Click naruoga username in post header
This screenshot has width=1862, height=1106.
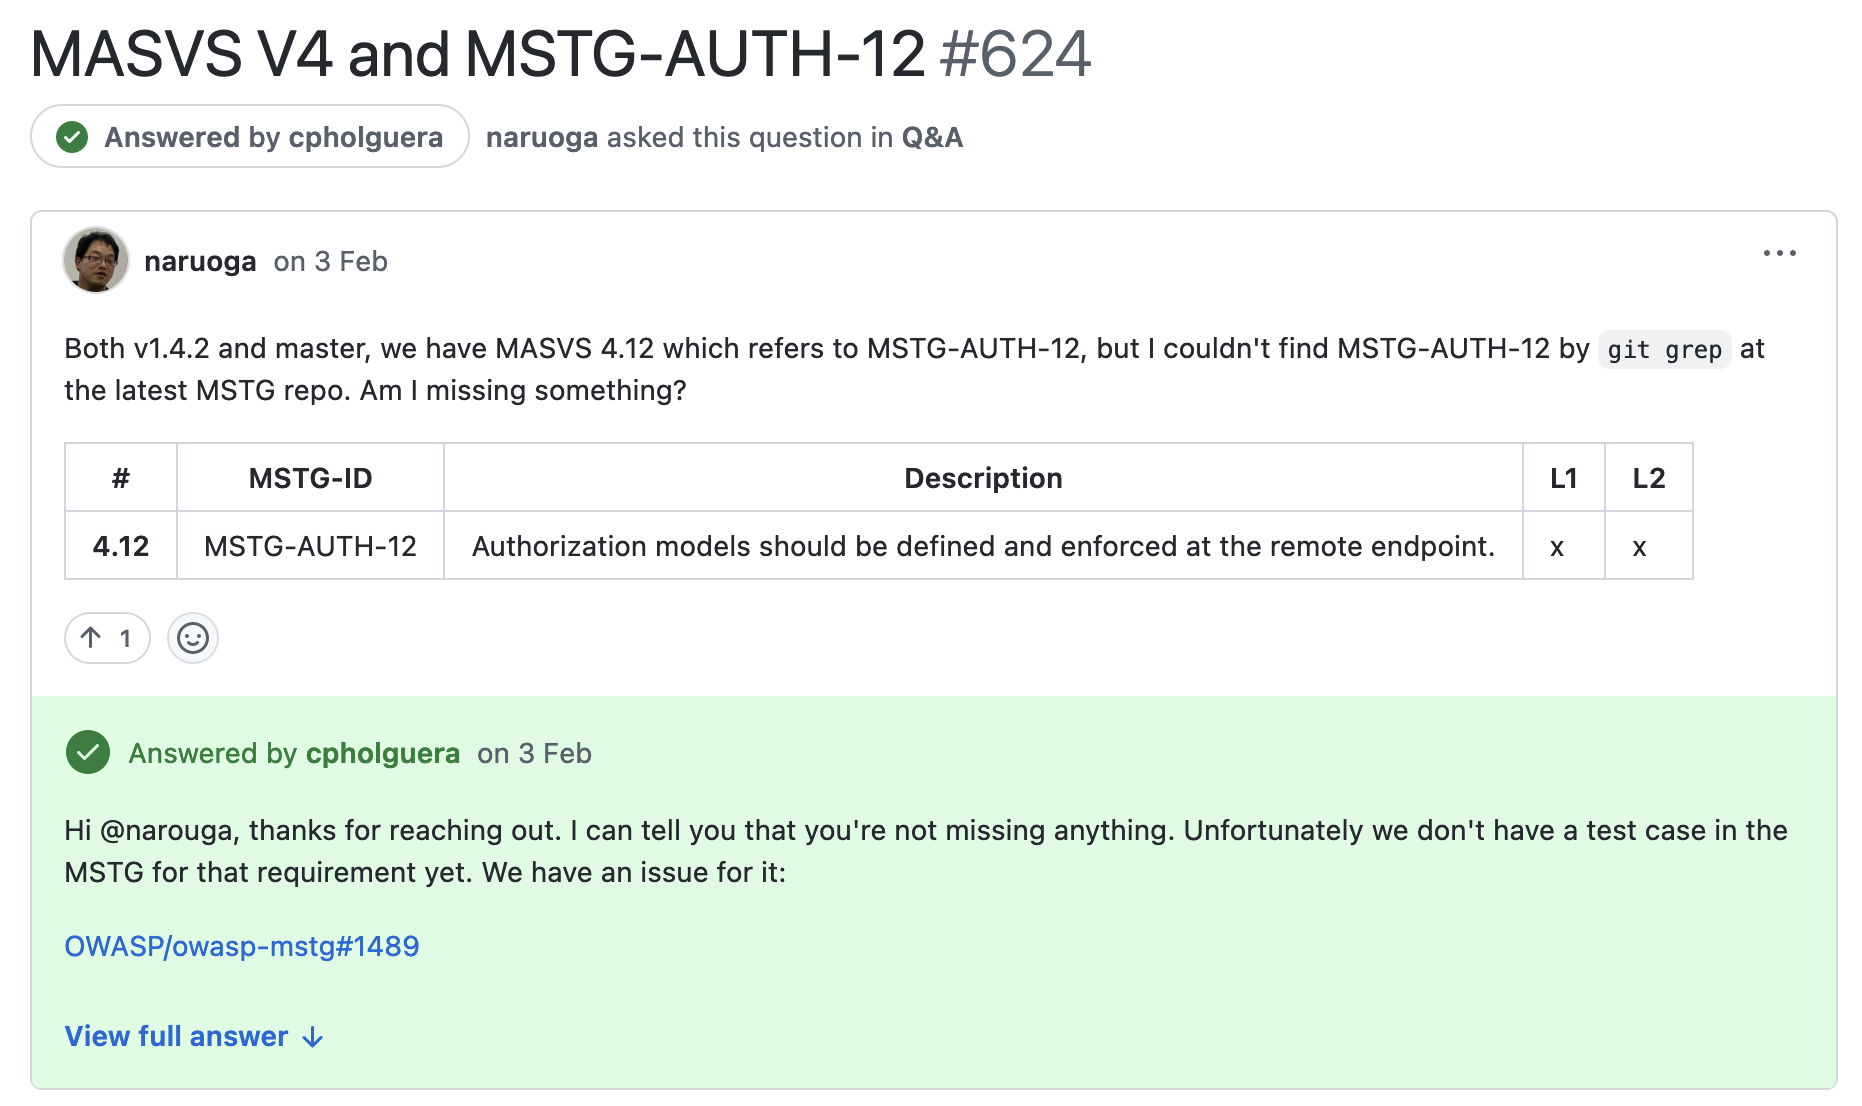pos(200,261)
